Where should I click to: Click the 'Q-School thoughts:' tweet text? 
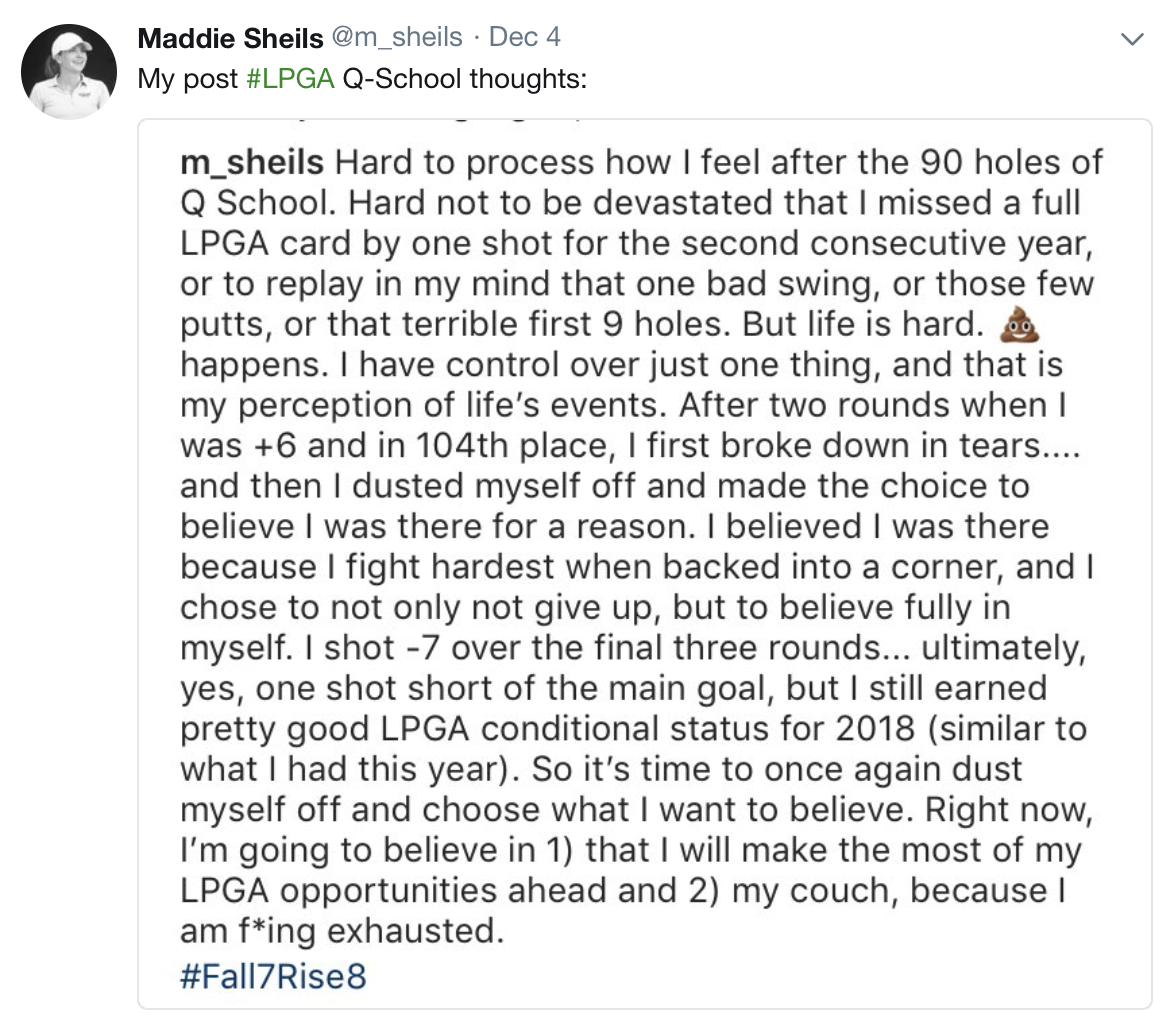464,78
